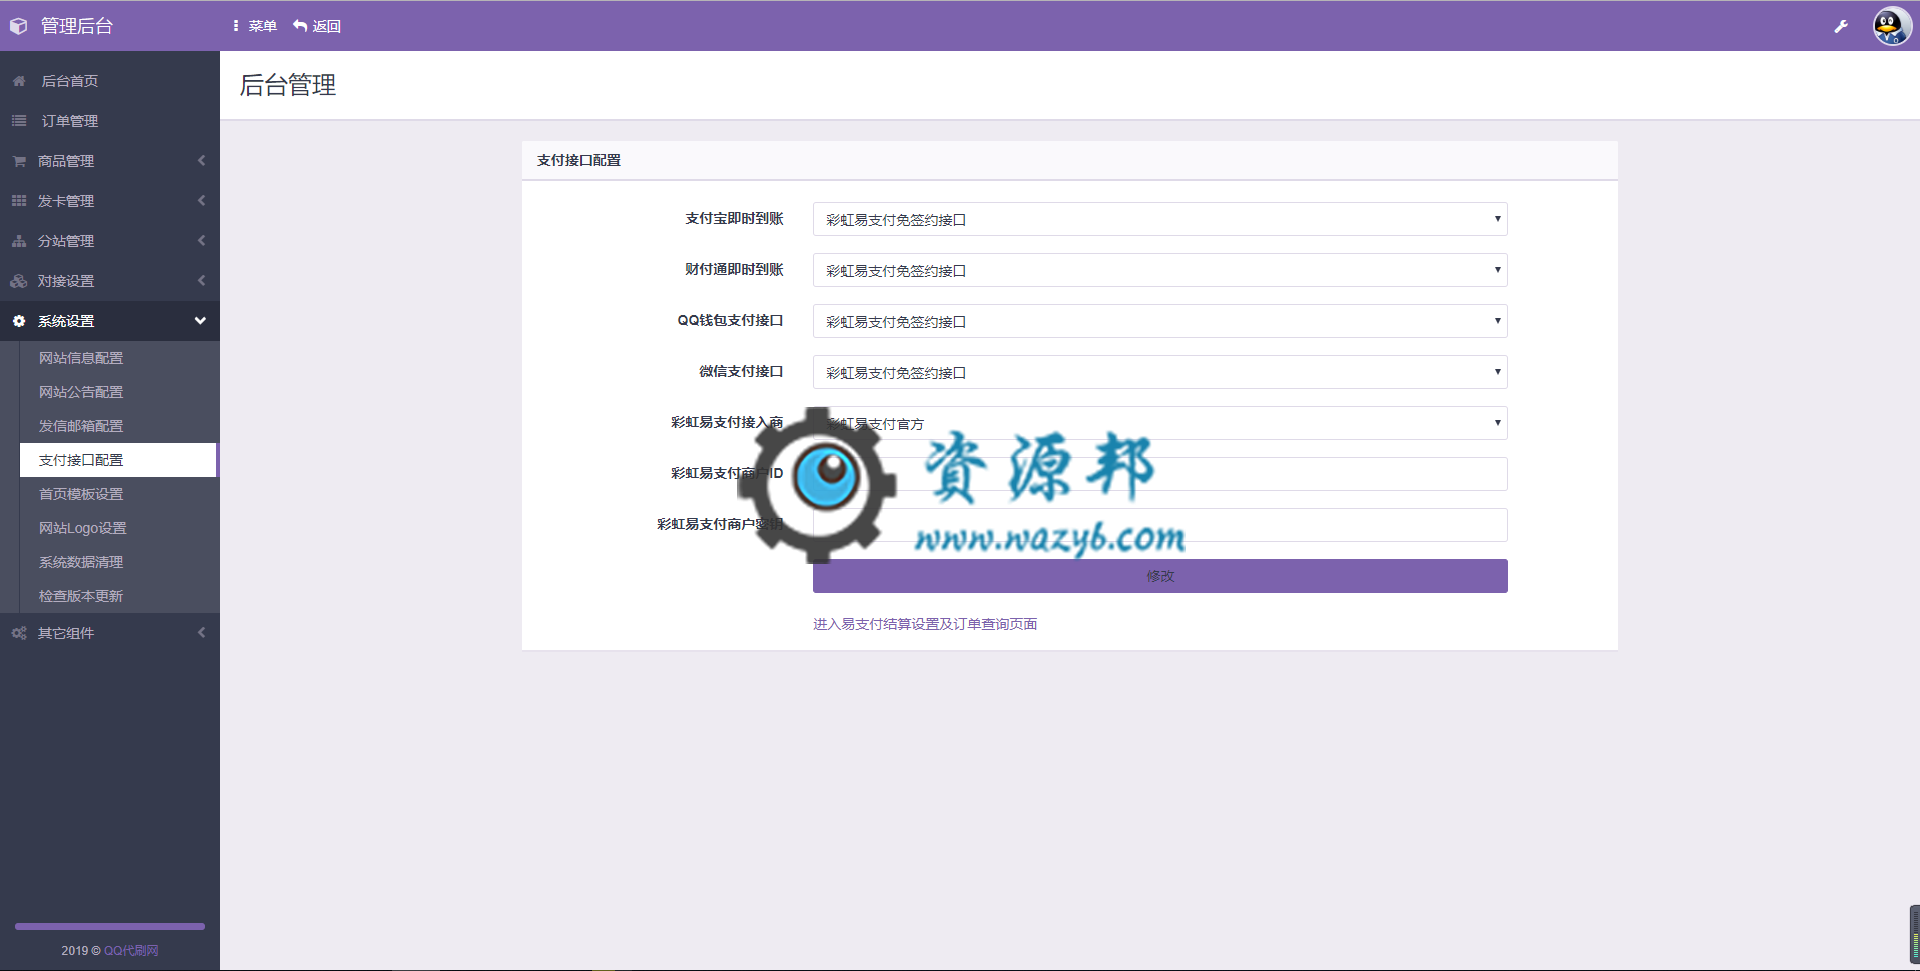1920x971 pixels.
Task: Click the QQ代刷网 footer link
Action: pyautogui.click(x=131, y=951)
